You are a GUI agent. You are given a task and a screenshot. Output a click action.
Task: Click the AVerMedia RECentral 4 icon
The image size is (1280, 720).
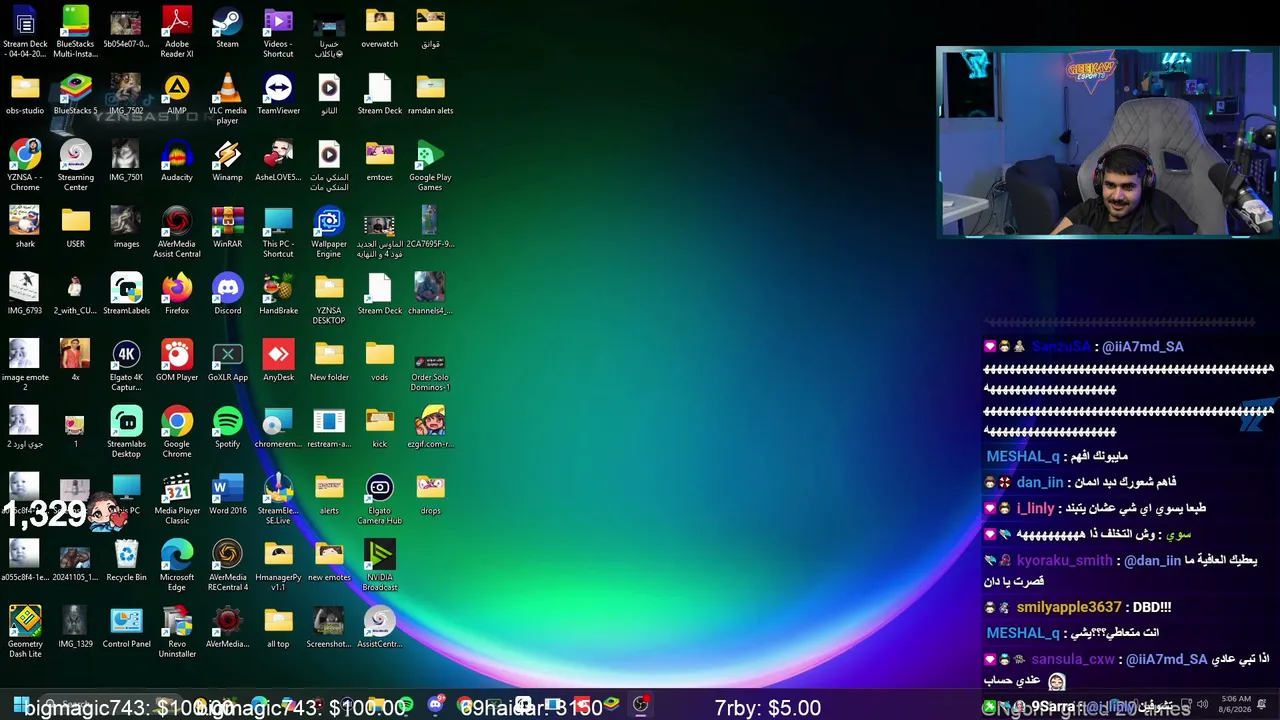point(227,566)
